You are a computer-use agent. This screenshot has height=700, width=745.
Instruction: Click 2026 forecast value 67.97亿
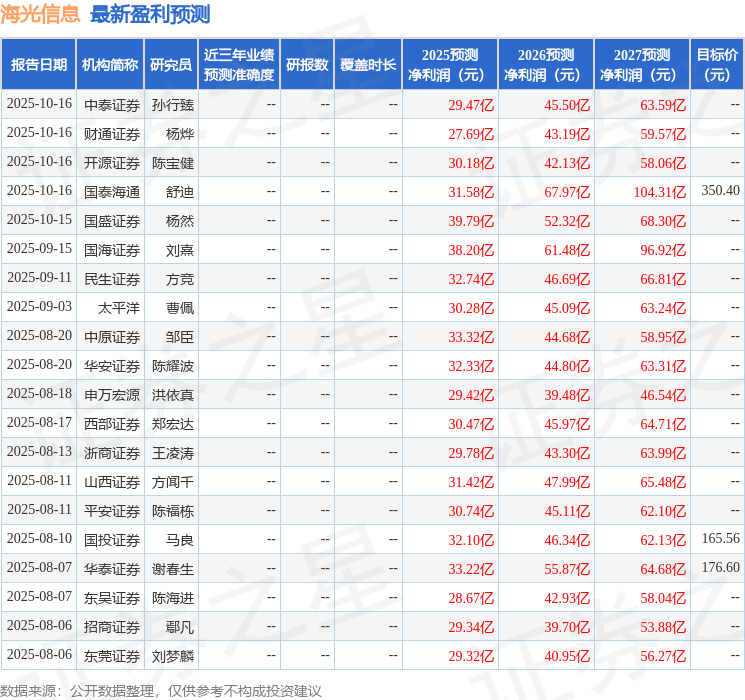pyautogui.click(x=567, y=192)
